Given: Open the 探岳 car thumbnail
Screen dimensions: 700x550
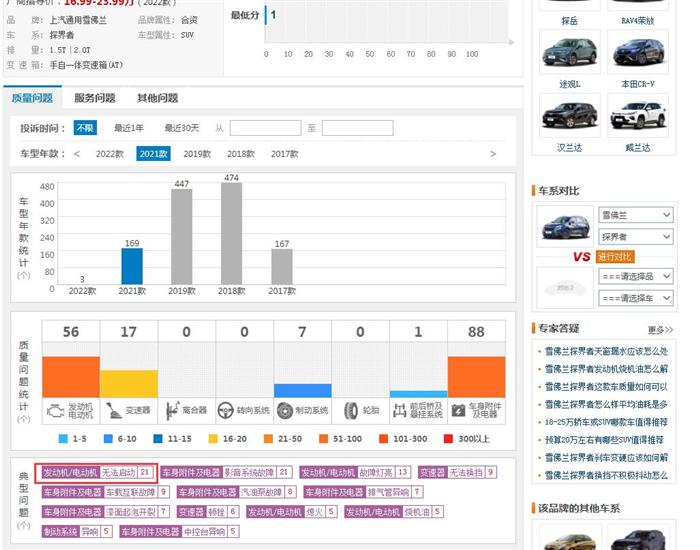Looking at the screenshot, I should pos(570,4).
